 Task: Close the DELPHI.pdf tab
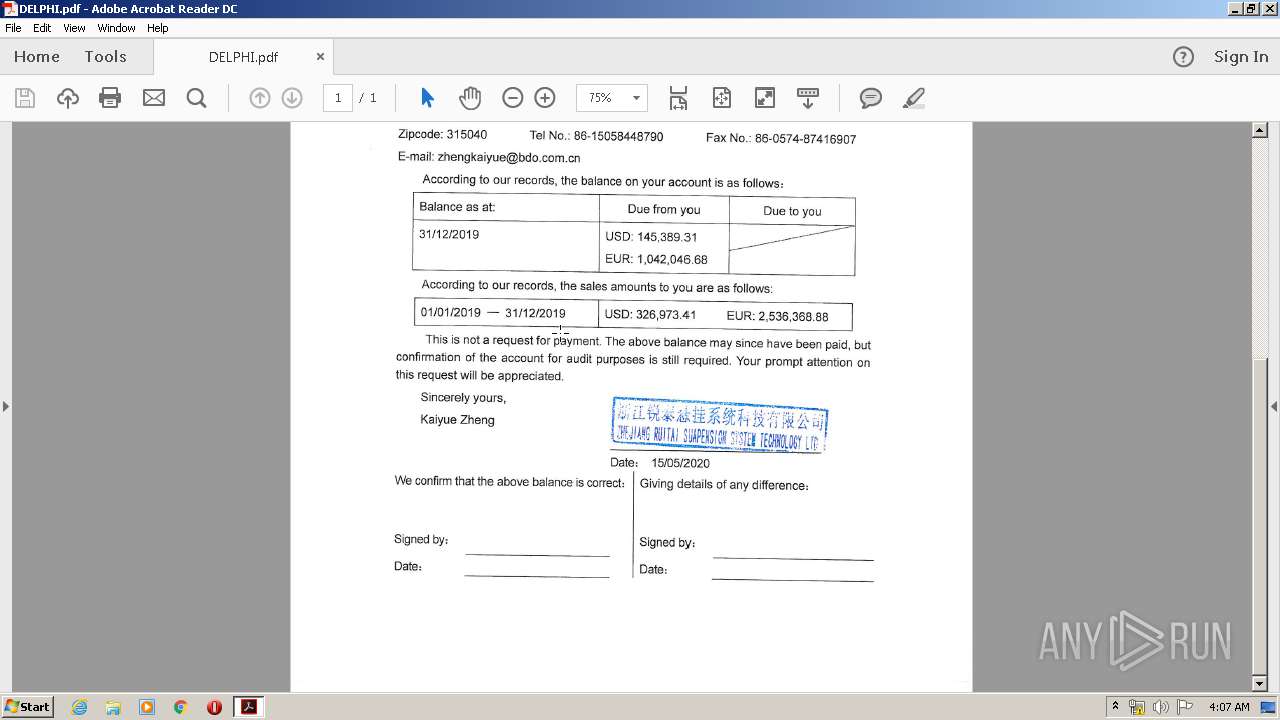click(320, 57)
